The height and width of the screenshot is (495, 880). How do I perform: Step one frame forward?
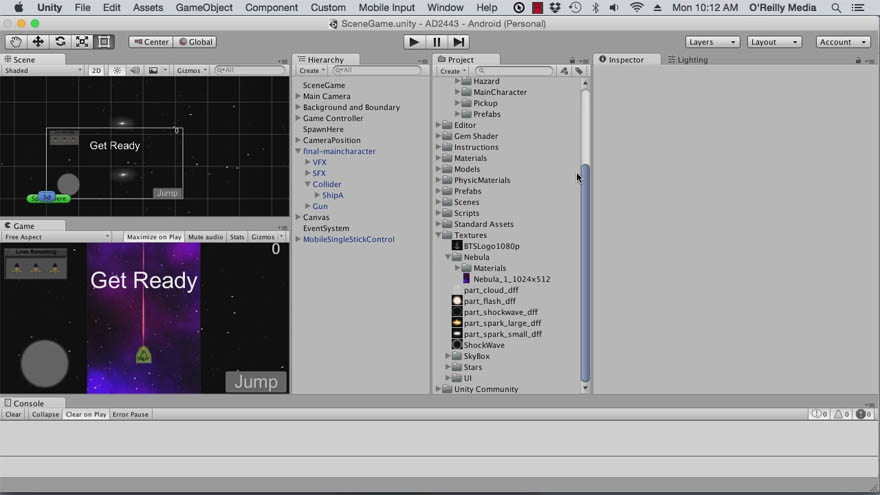[x=459, y=42]
